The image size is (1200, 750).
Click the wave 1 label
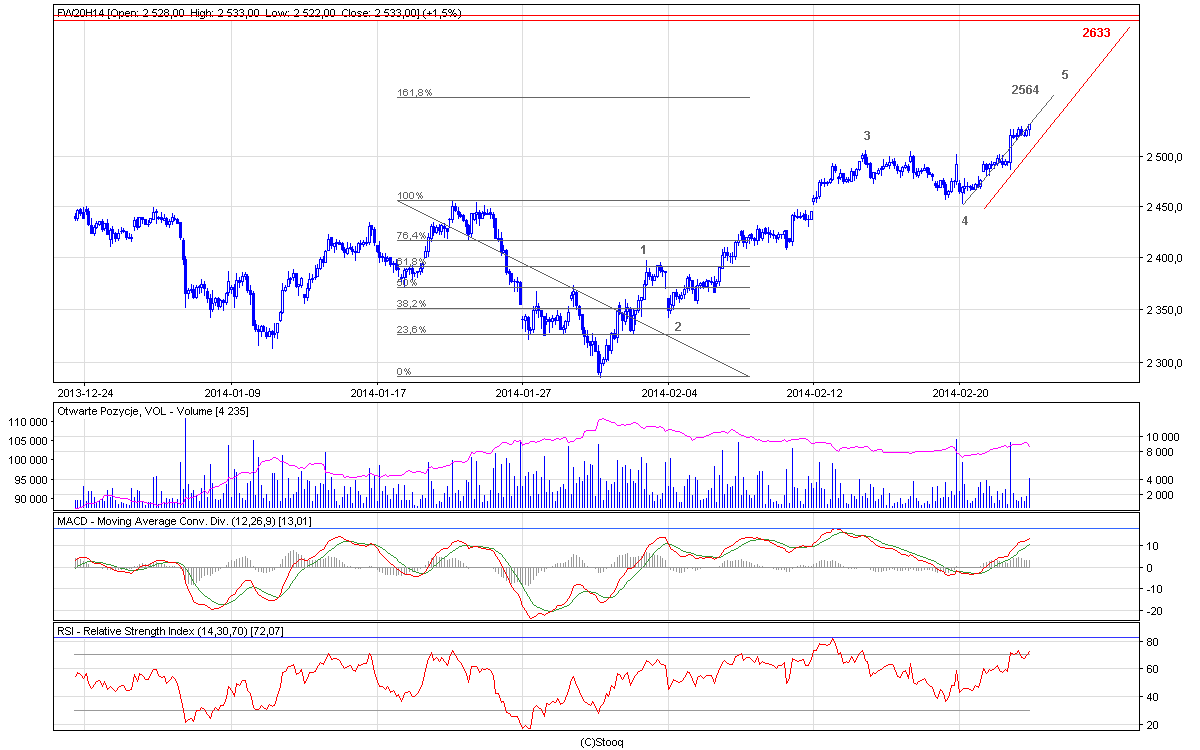coord(643,249)
